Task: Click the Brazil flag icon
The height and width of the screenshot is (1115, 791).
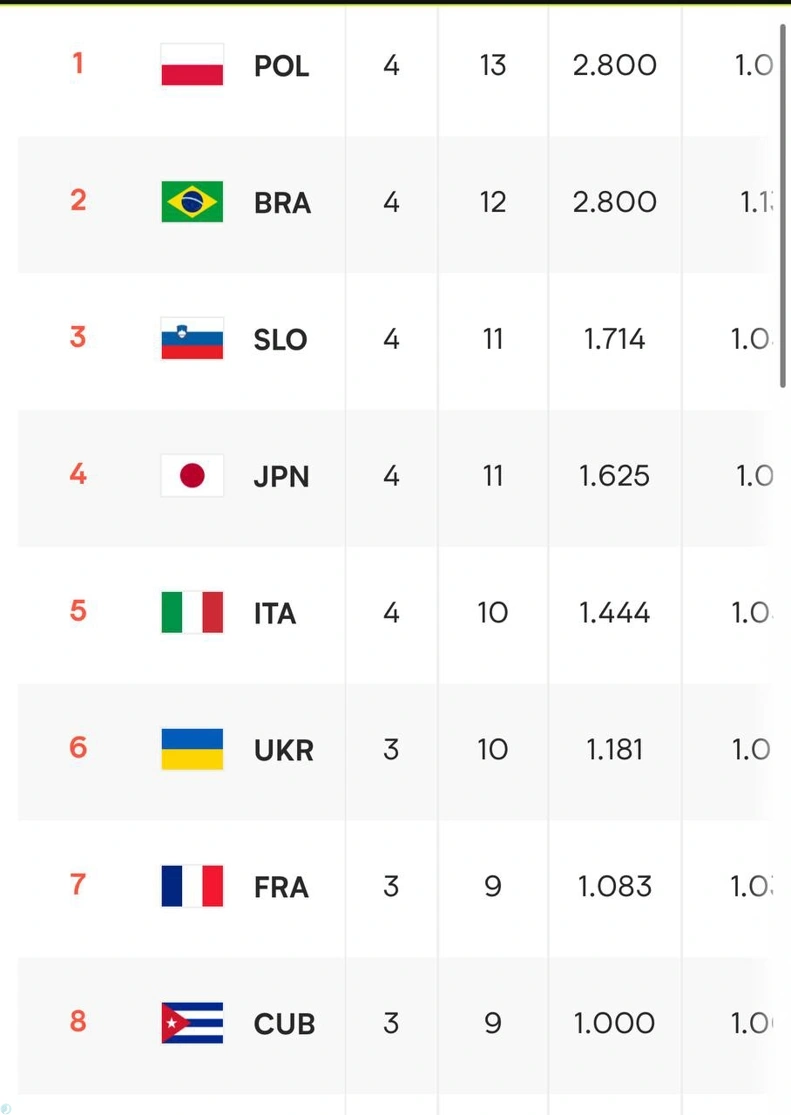Action: [192, 202]
